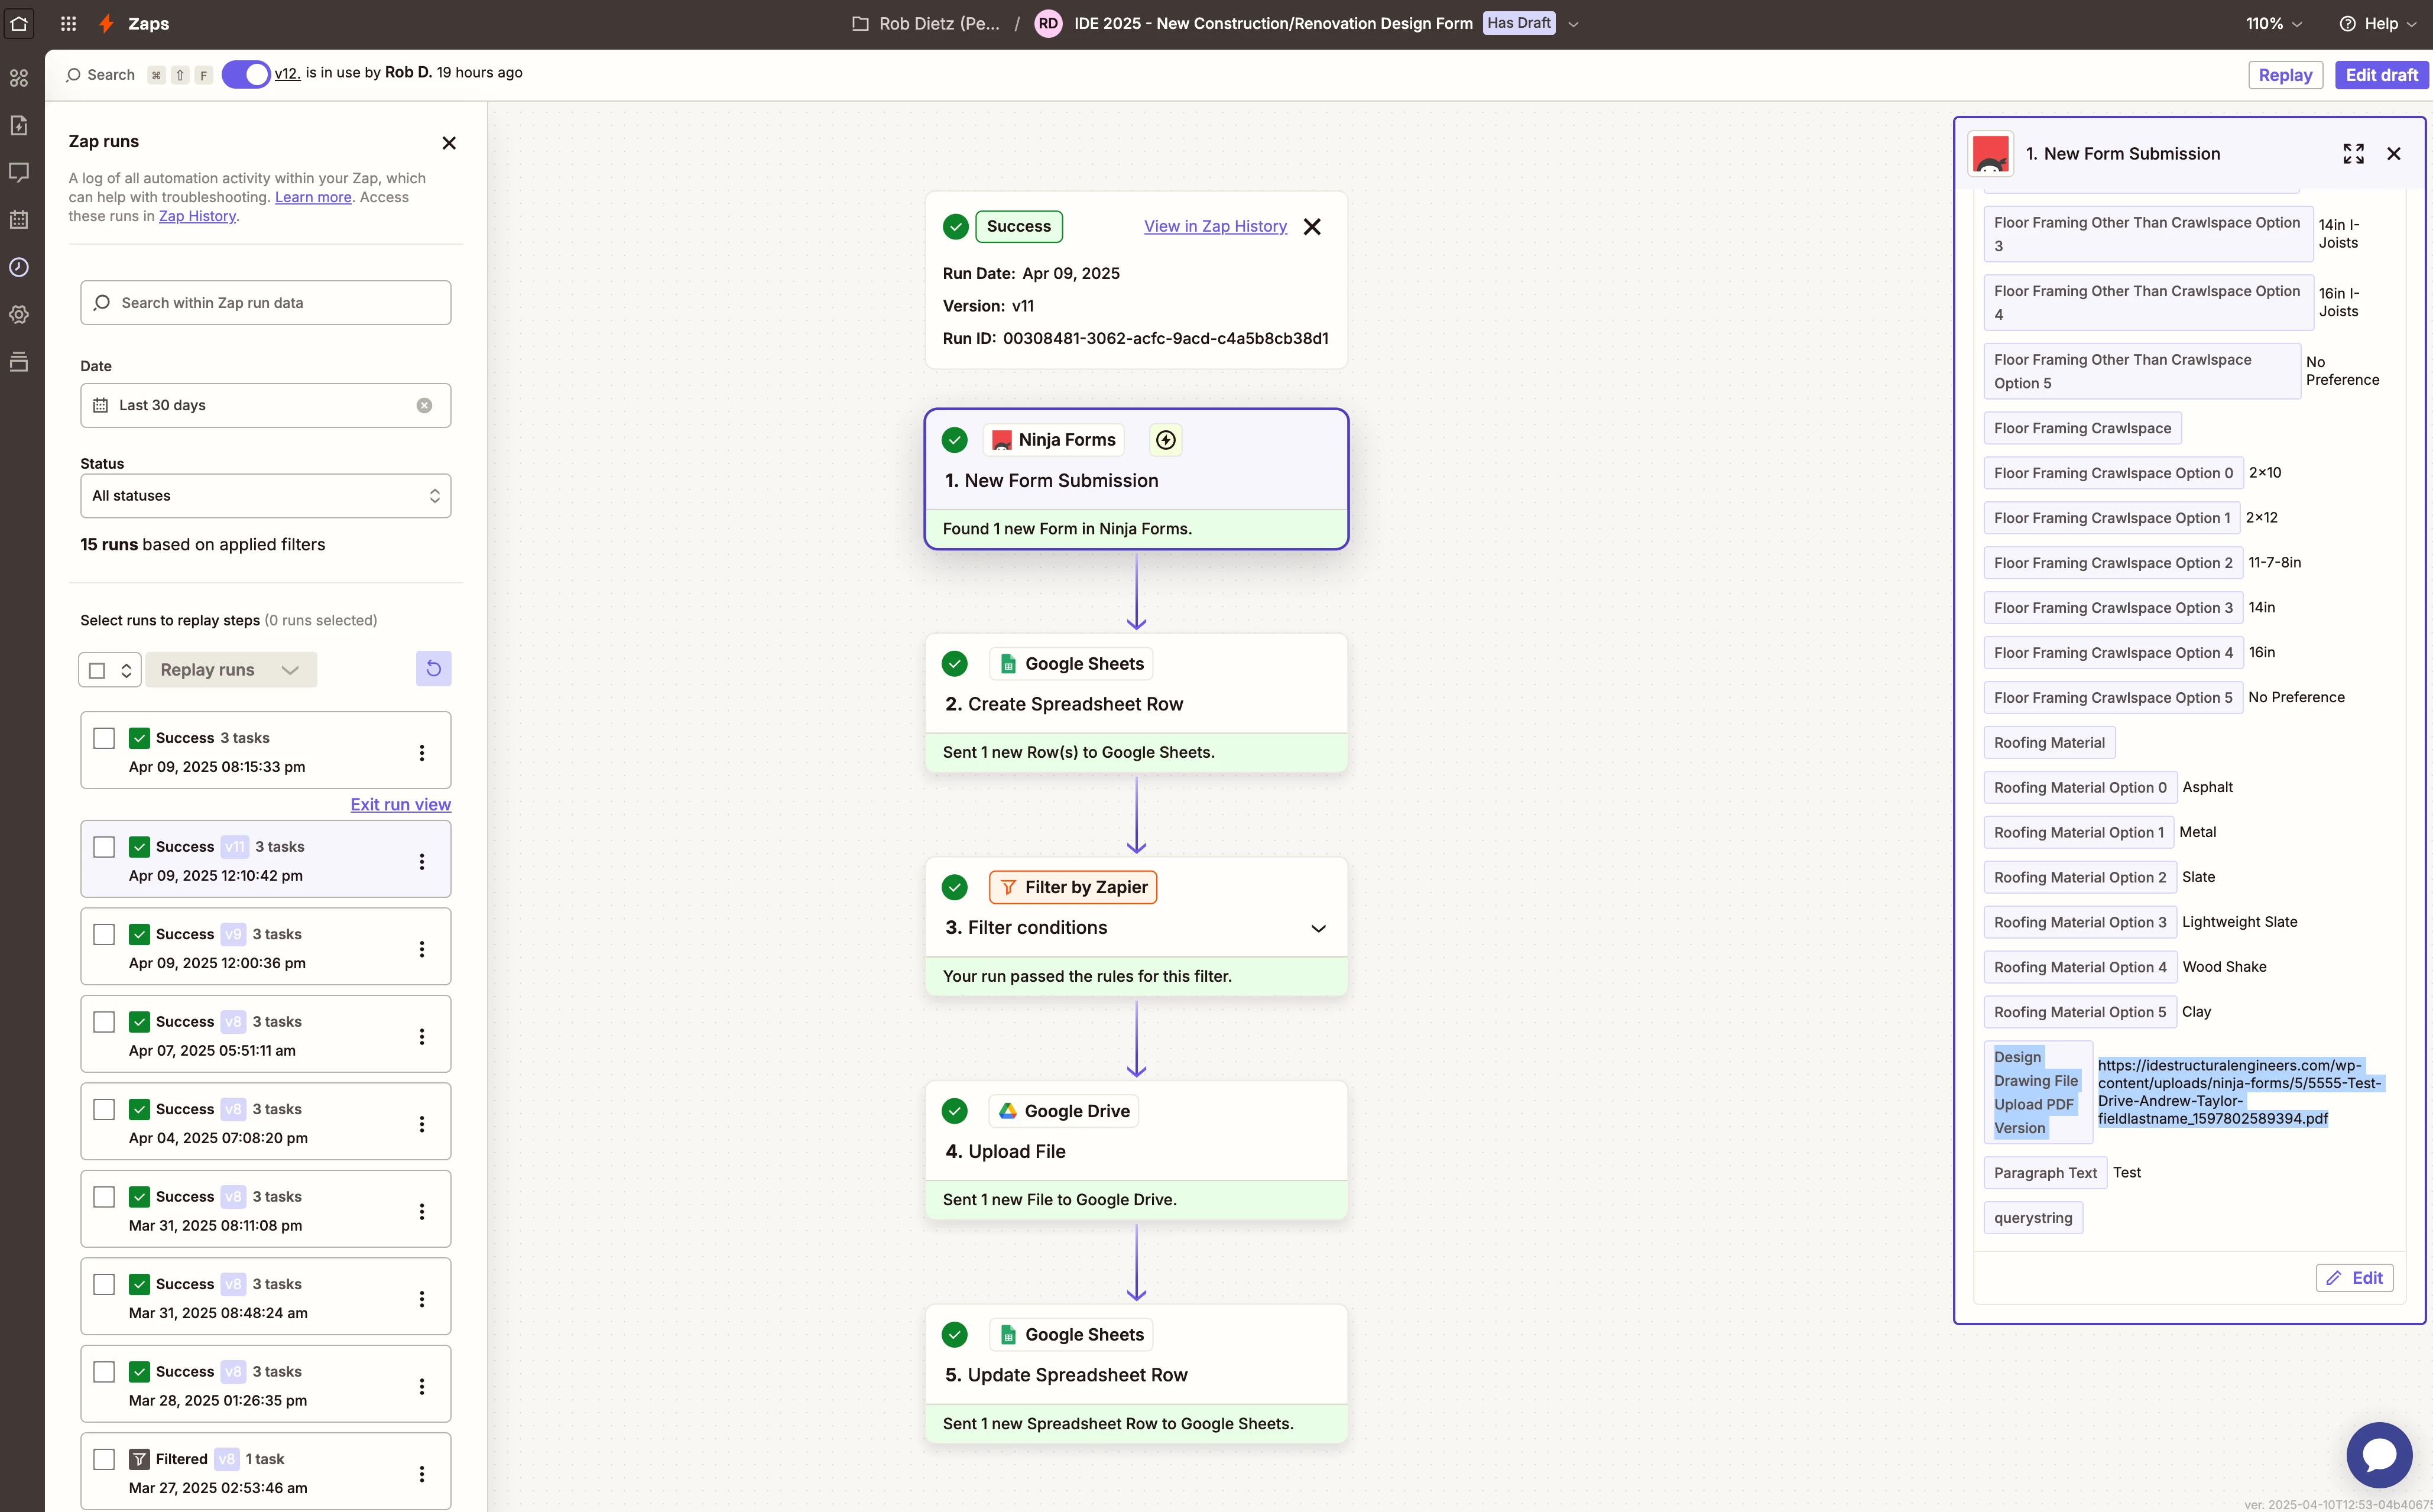Select the Apr 09 12:00:36 pm run checkbox

tap(104, 934)
